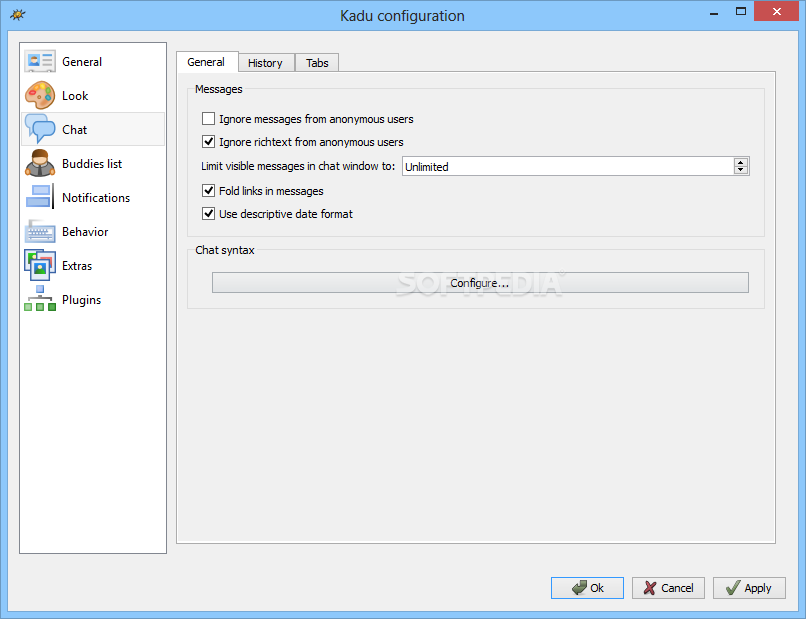Maximize the Kadu configuration window
The image size is (806, 619).
[x=741, y=11]
